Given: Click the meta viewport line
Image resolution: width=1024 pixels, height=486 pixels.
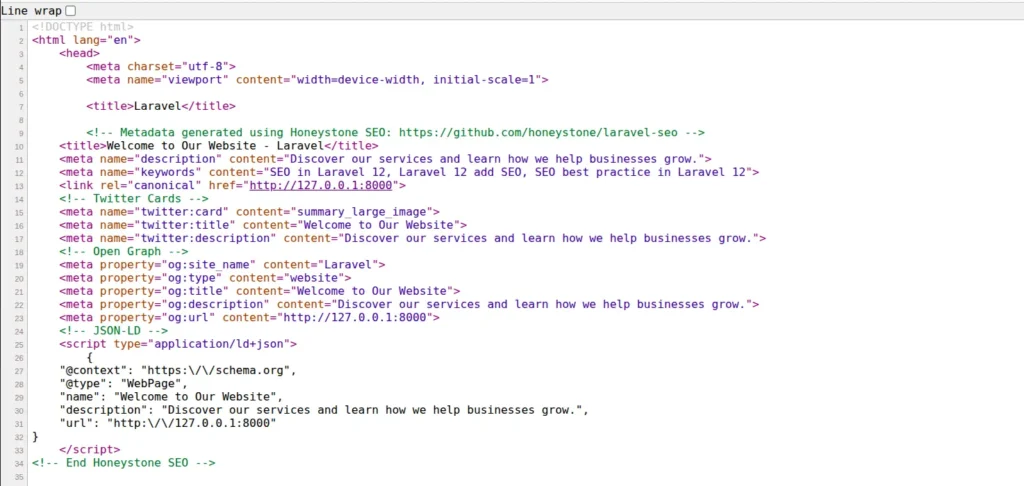Looking at the screenshot, I should 317,80.
